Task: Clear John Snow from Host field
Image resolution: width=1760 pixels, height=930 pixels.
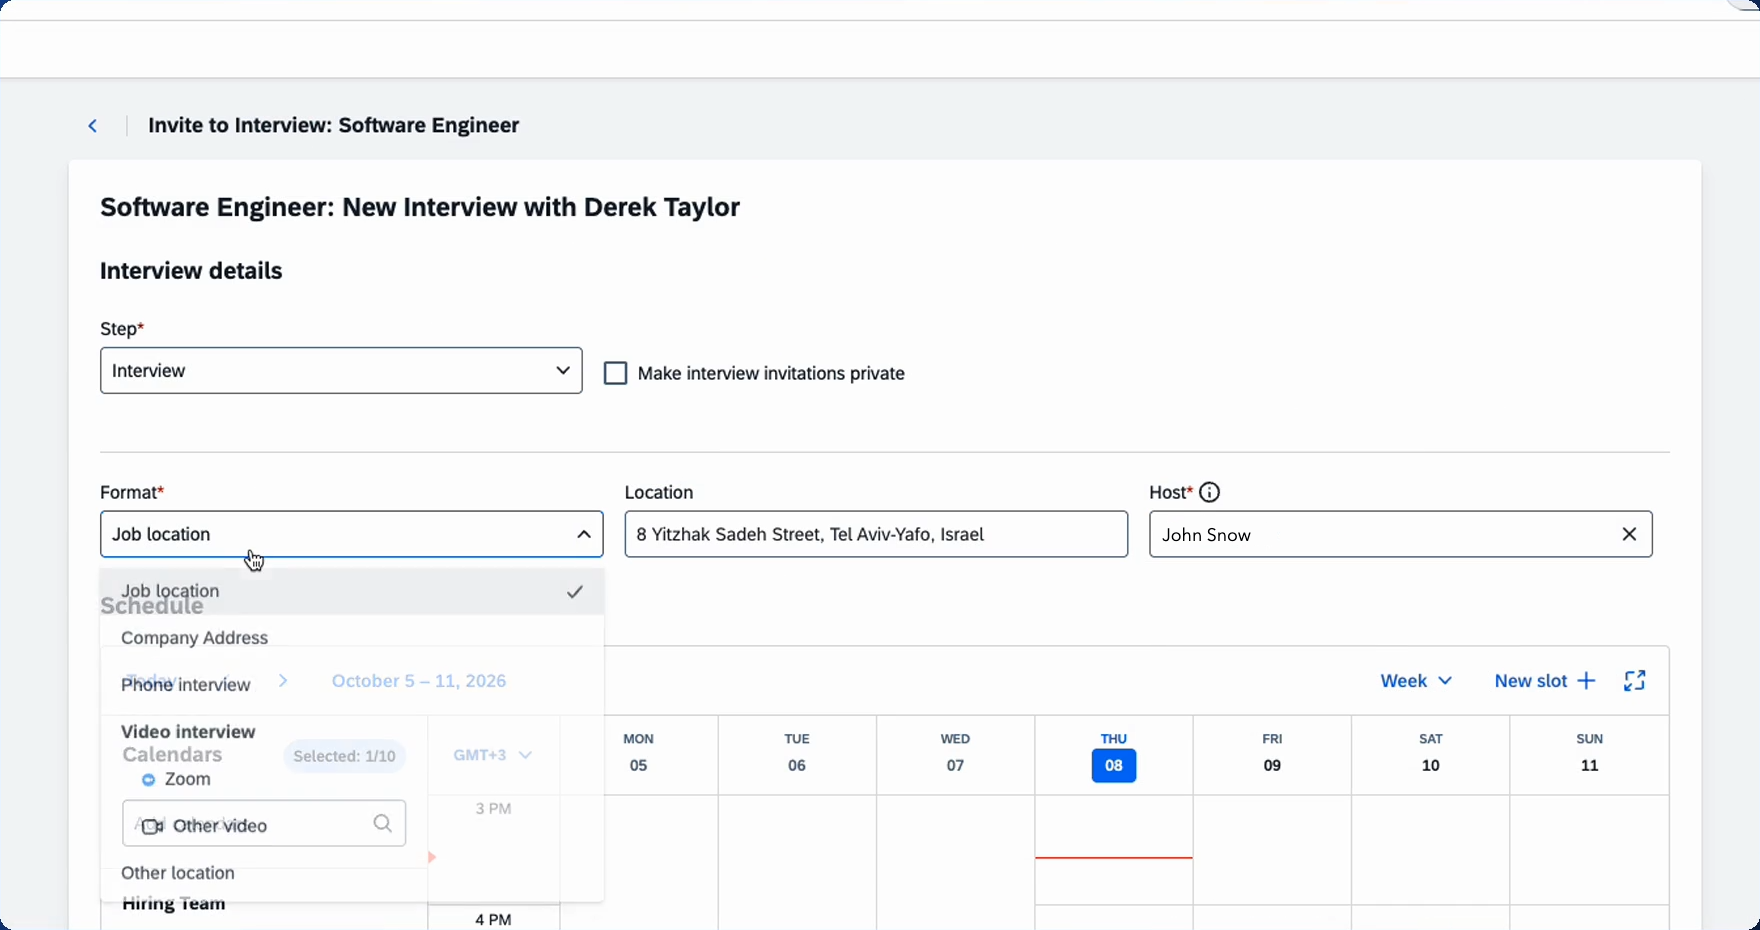Action: 1629,534
